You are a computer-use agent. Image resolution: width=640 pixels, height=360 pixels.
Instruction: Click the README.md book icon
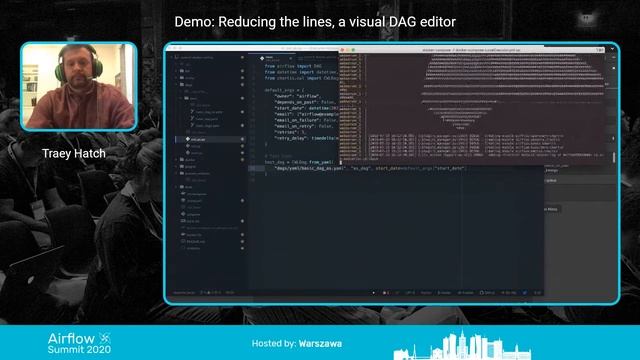183,241
